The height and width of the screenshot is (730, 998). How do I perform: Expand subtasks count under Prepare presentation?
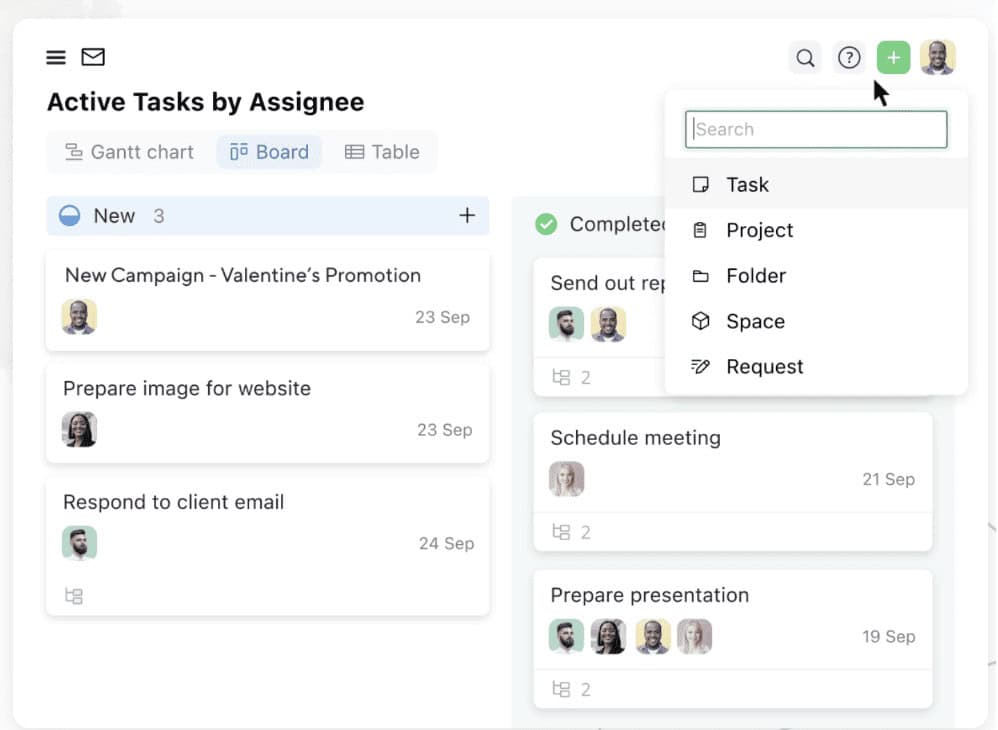point(572,689)
